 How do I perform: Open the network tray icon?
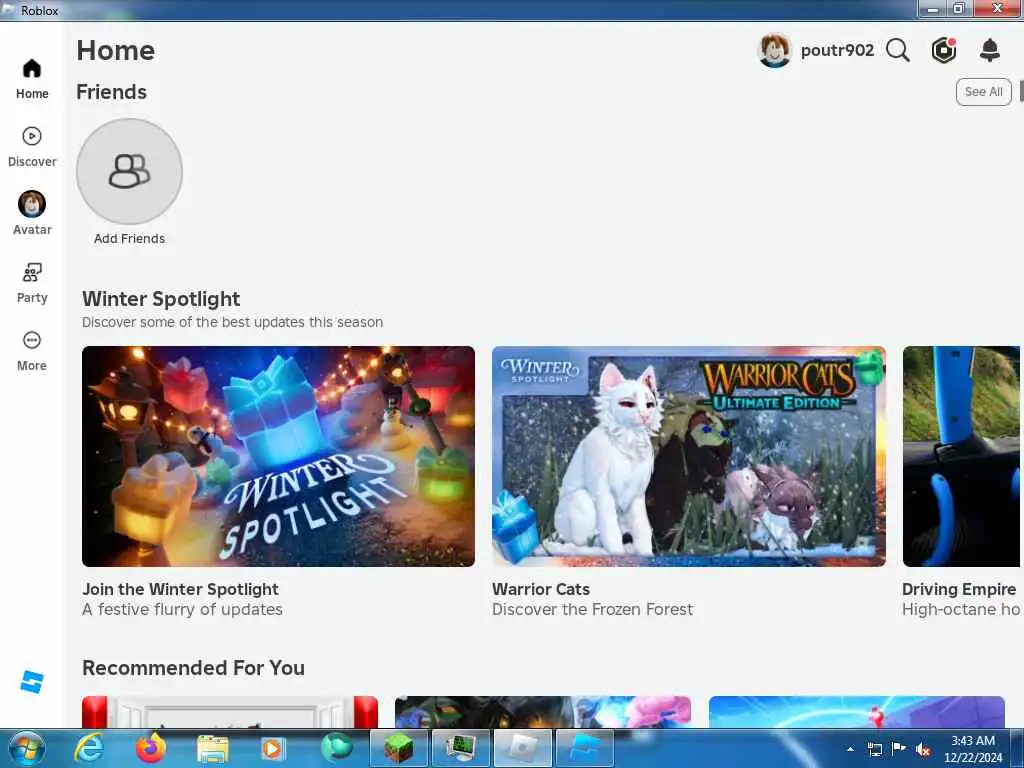tap(874, 749)
